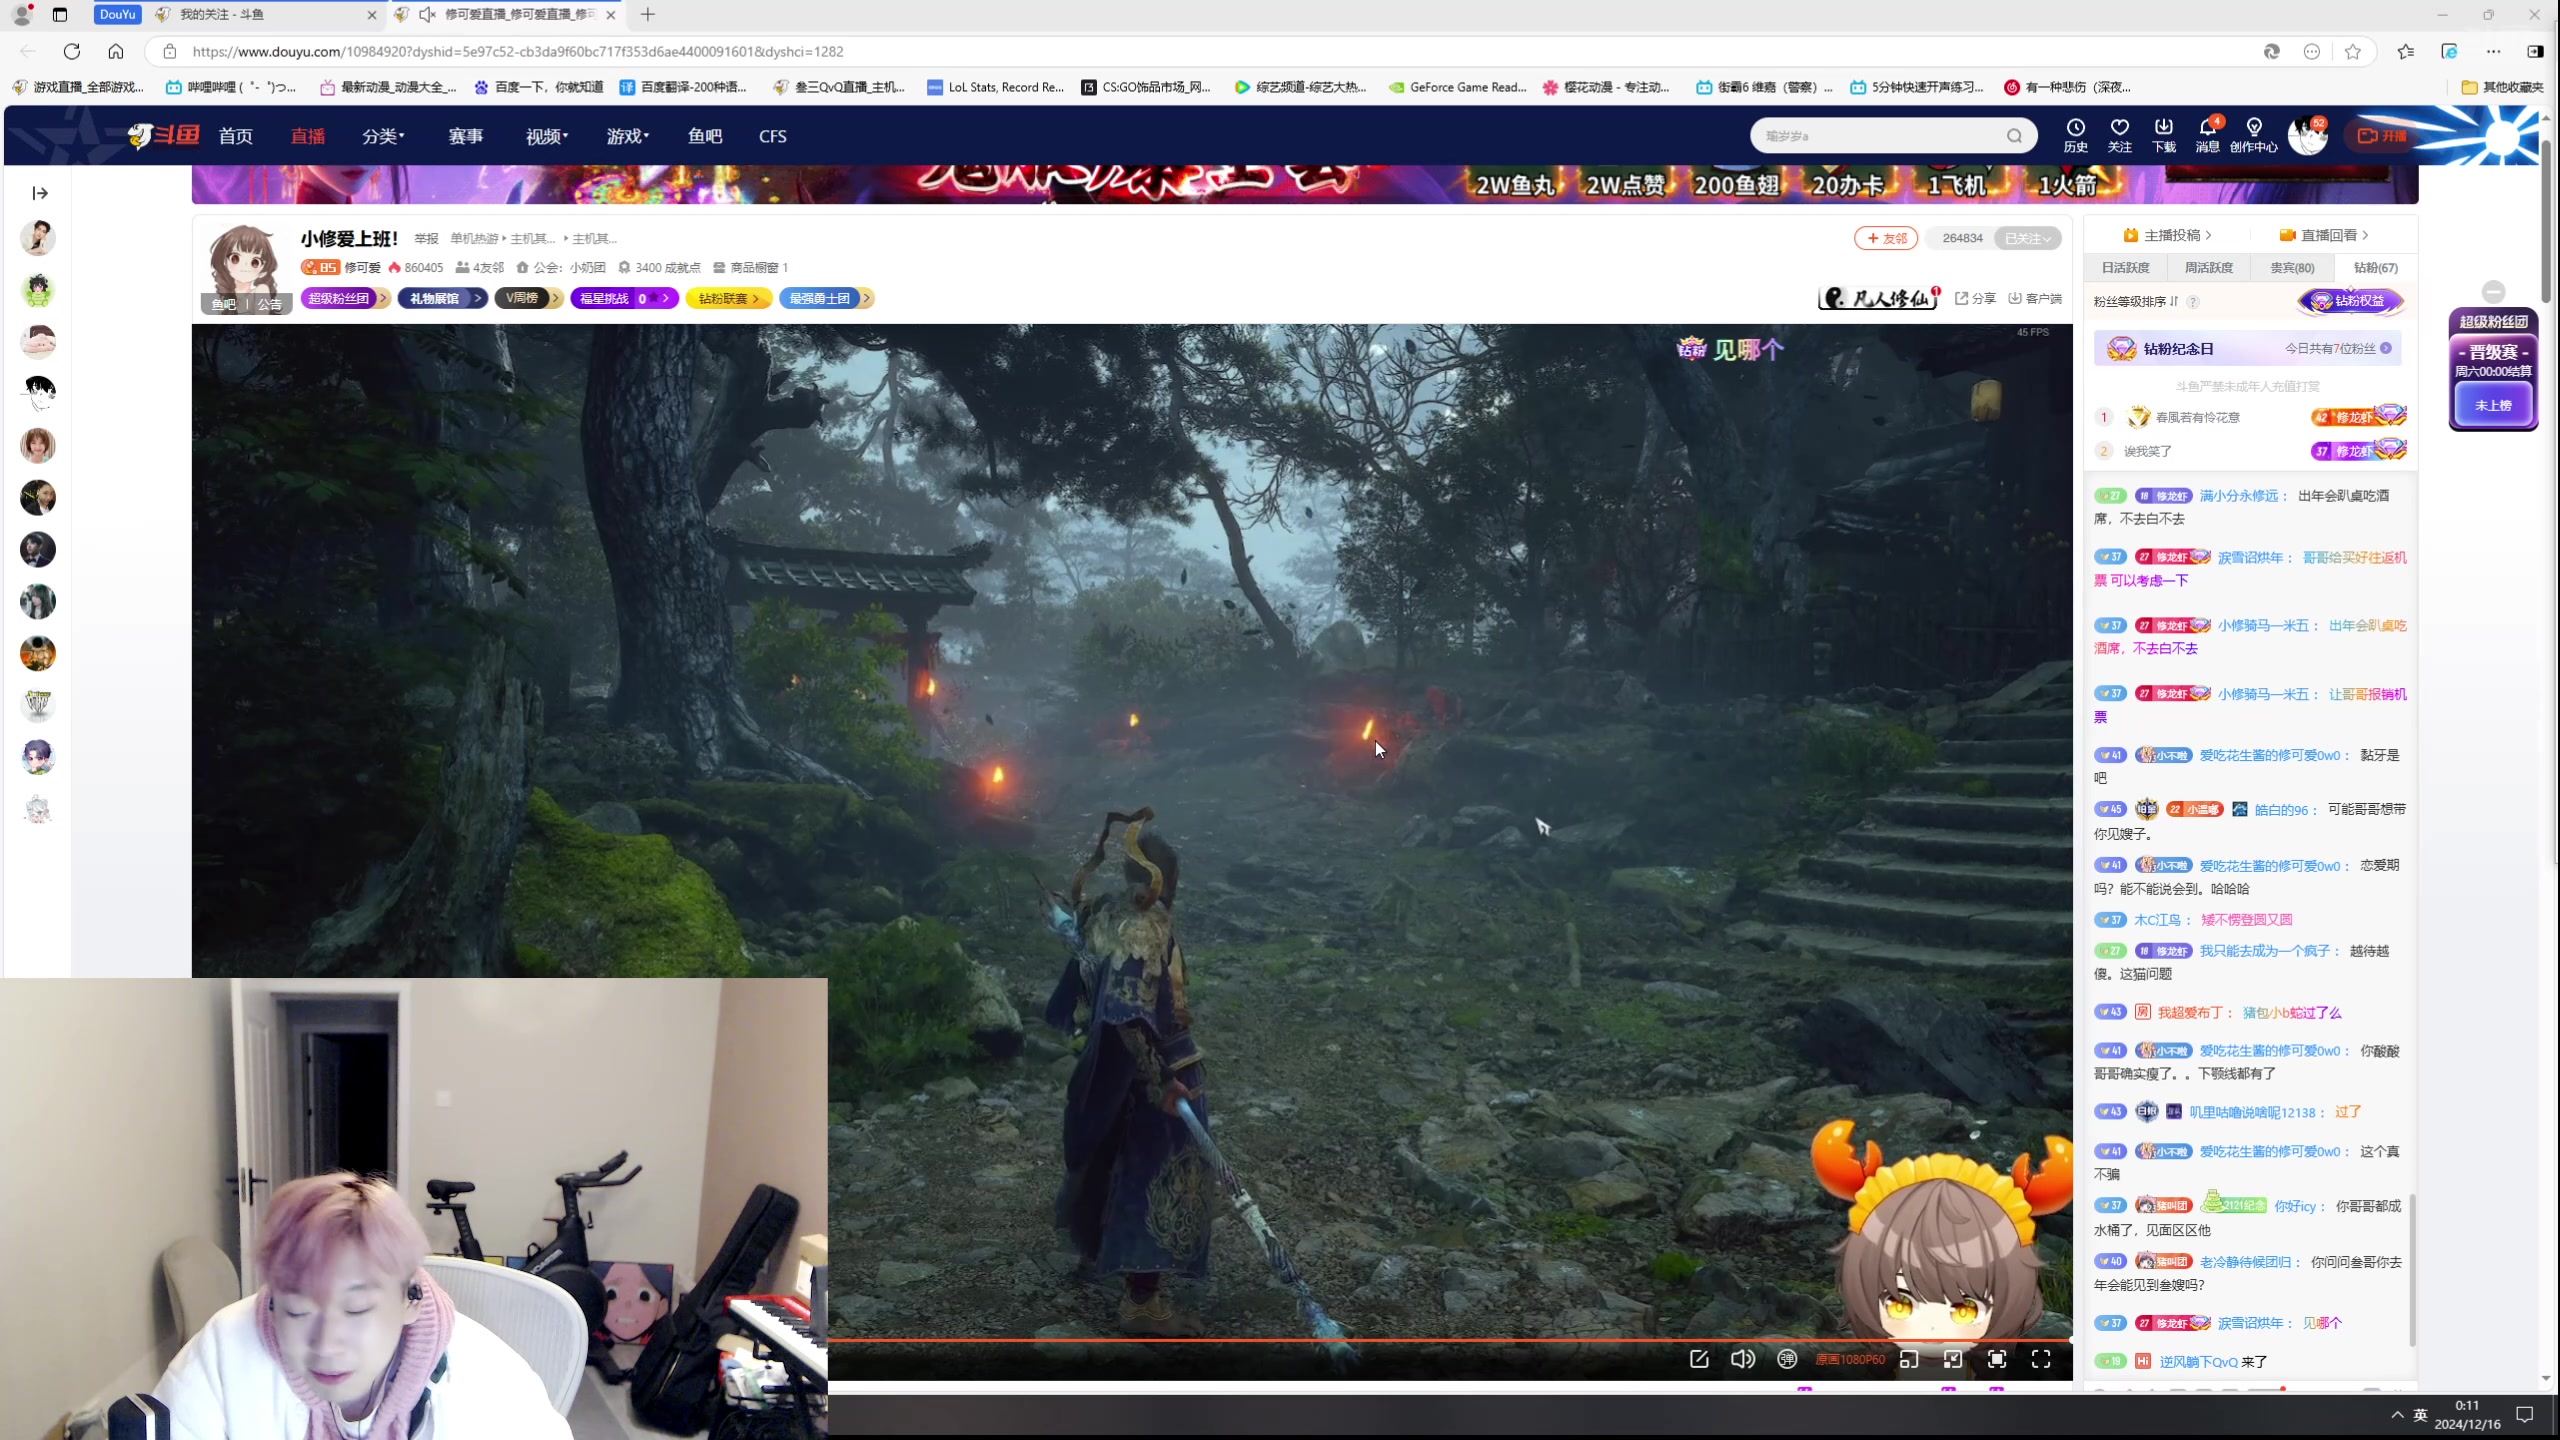Open the 视频 dropdown in navigation
2560x1440 pixels.
click(546, 136)
